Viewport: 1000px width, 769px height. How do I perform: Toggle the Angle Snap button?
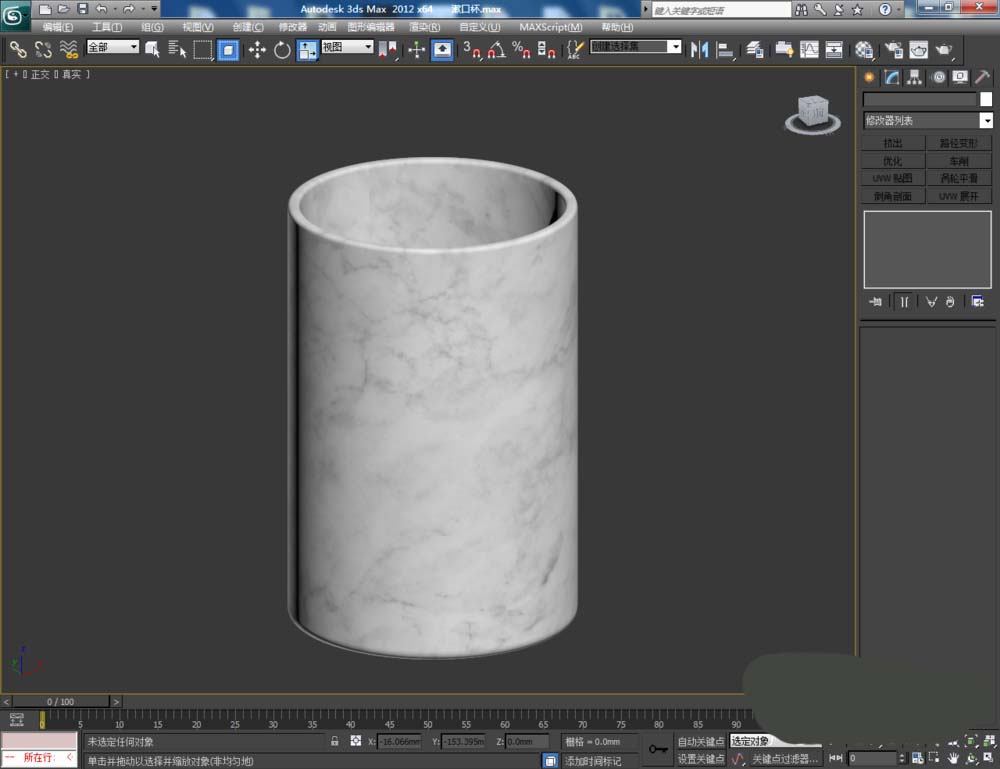(x=497, y=49)
